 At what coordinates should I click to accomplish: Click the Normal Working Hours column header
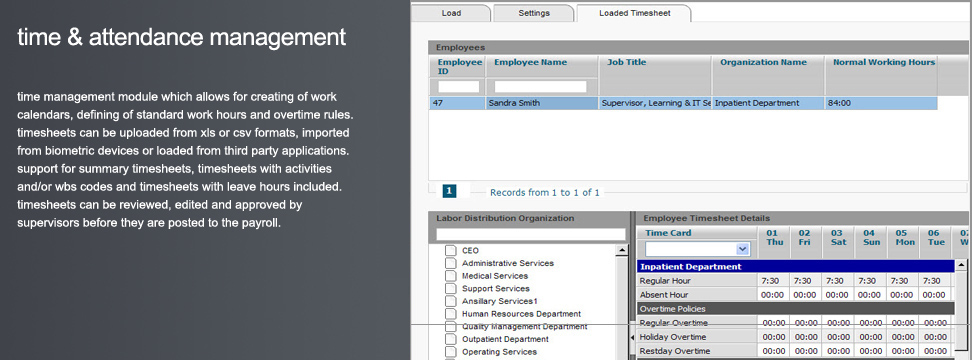pyautogui.click(x=884, y=62)
